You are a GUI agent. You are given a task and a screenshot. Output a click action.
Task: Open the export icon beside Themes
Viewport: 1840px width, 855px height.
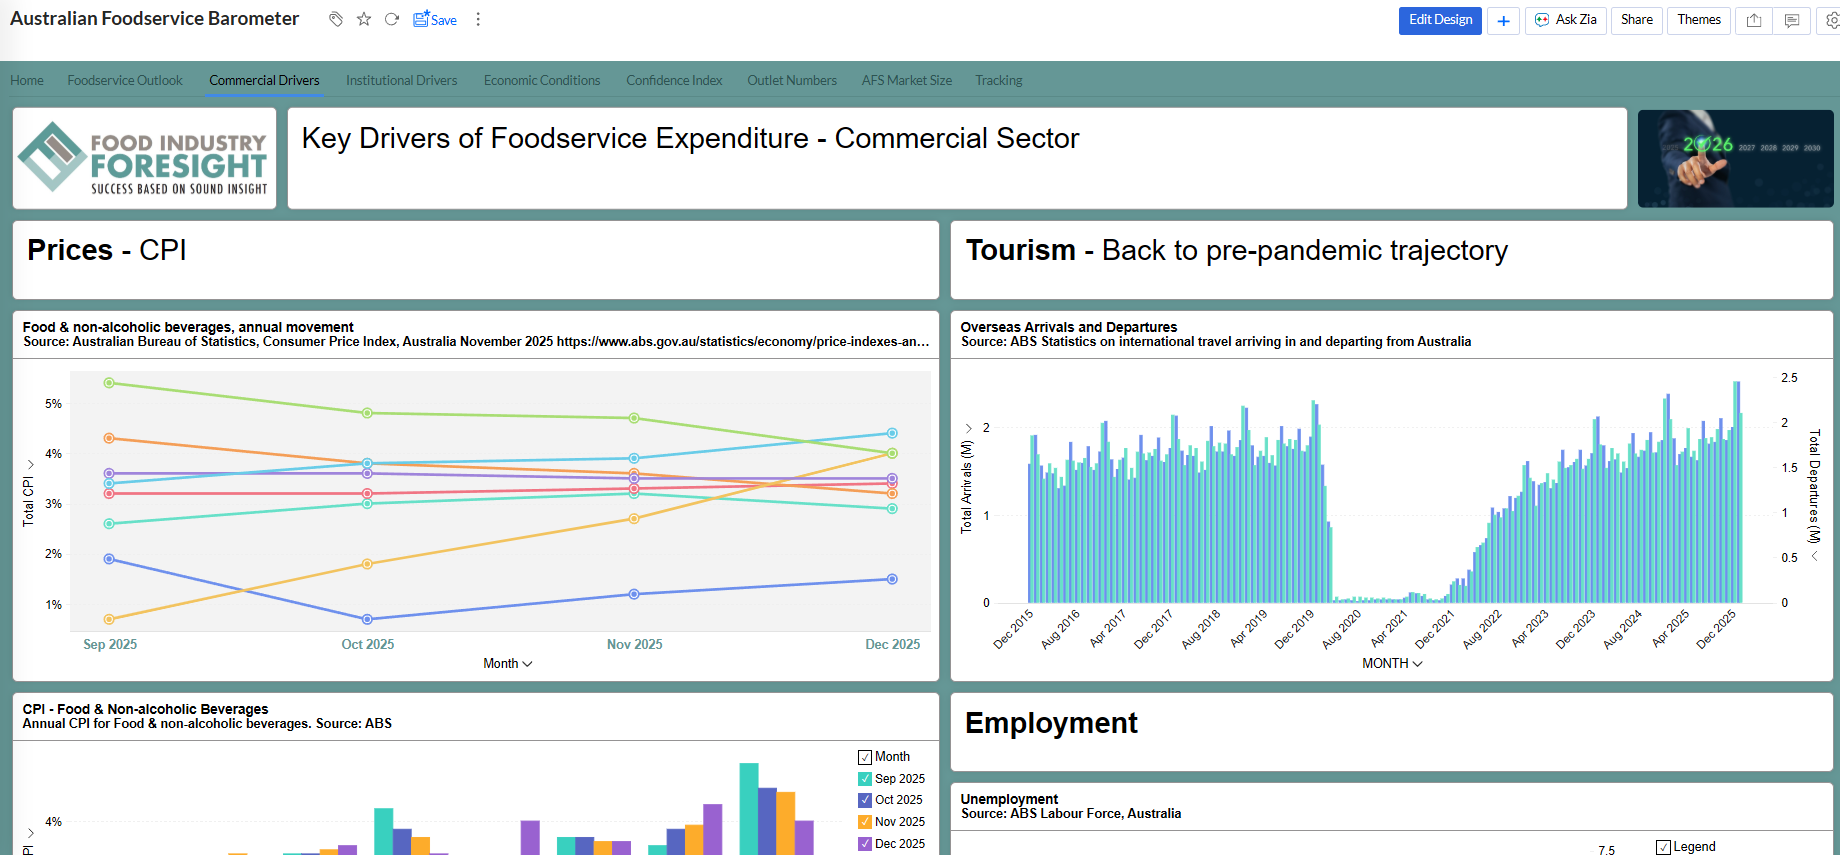pyautogui.click(x=1754, y=20)
